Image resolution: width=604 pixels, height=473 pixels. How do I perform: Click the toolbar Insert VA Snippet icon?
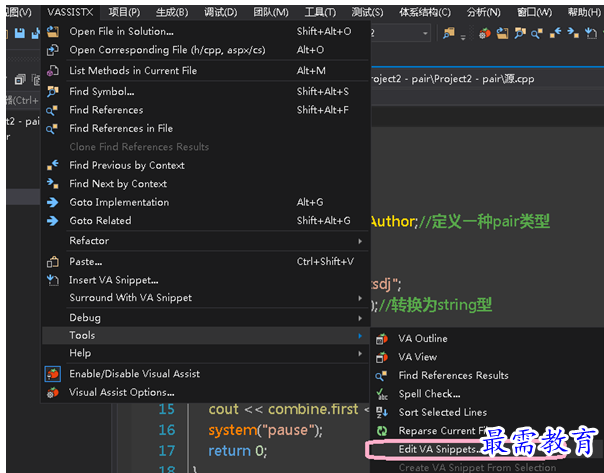(x=591, y=34)
